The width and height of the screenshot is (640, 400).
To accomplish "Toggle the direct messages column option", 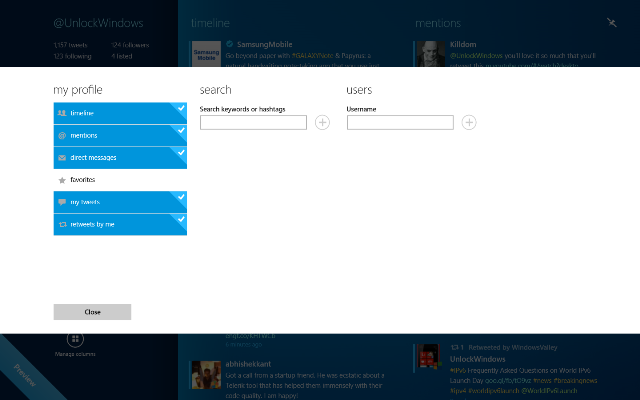I will pyautogui.click(x=120, y=158).
